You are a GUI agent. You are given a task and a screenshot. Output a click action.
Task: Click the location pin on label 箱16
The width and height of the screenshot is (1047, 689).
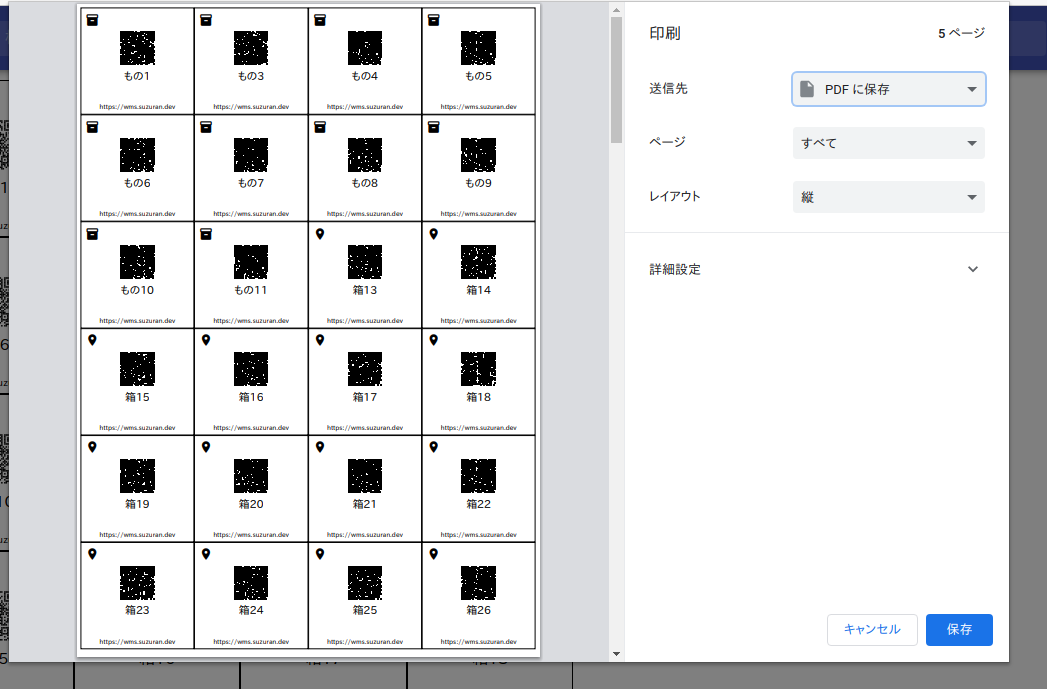[x=206, y=340]
